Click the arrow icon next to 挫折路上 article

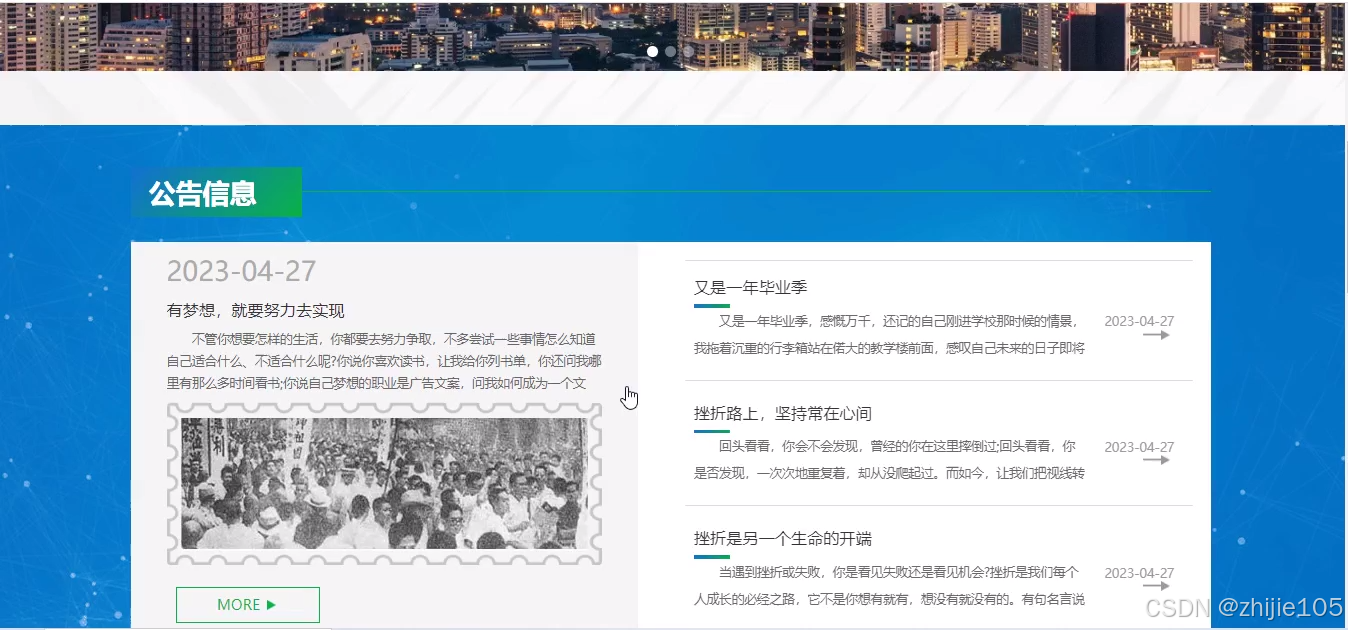tap(1158, 461)
